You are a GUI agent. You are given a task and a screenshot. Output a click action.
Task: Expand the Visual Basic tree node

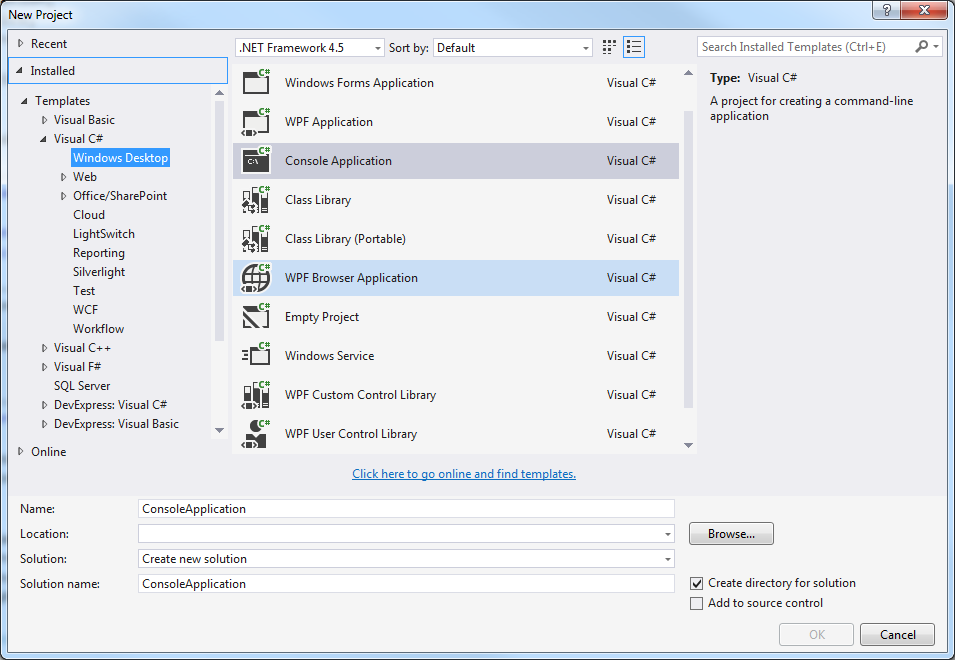(x=44, y=120)
